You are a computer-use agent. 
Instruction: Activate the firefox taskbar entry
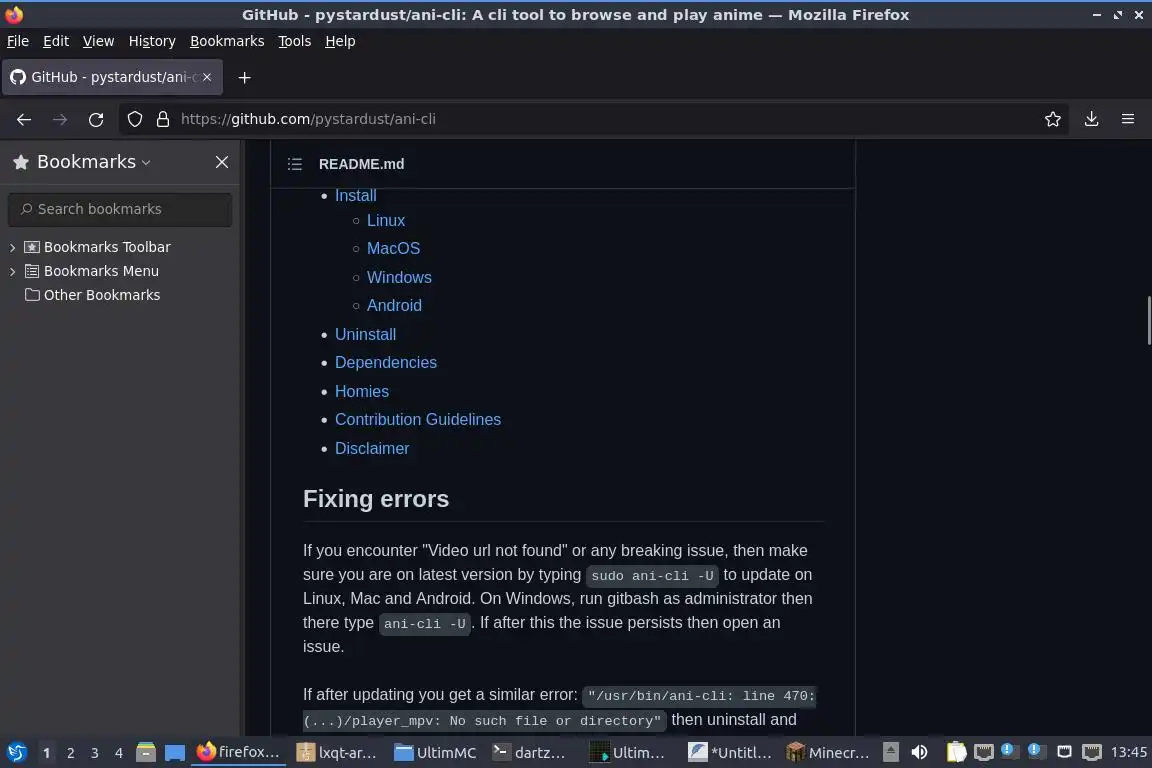pos(238,752)
